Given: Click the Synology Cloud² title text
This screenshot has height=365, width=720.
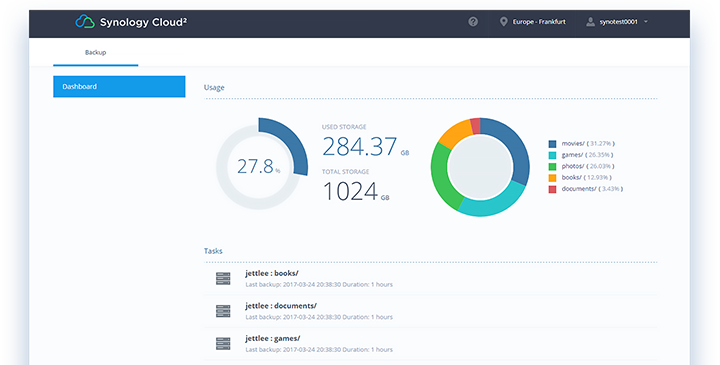Looking at the screenshot, I should 143,22.
